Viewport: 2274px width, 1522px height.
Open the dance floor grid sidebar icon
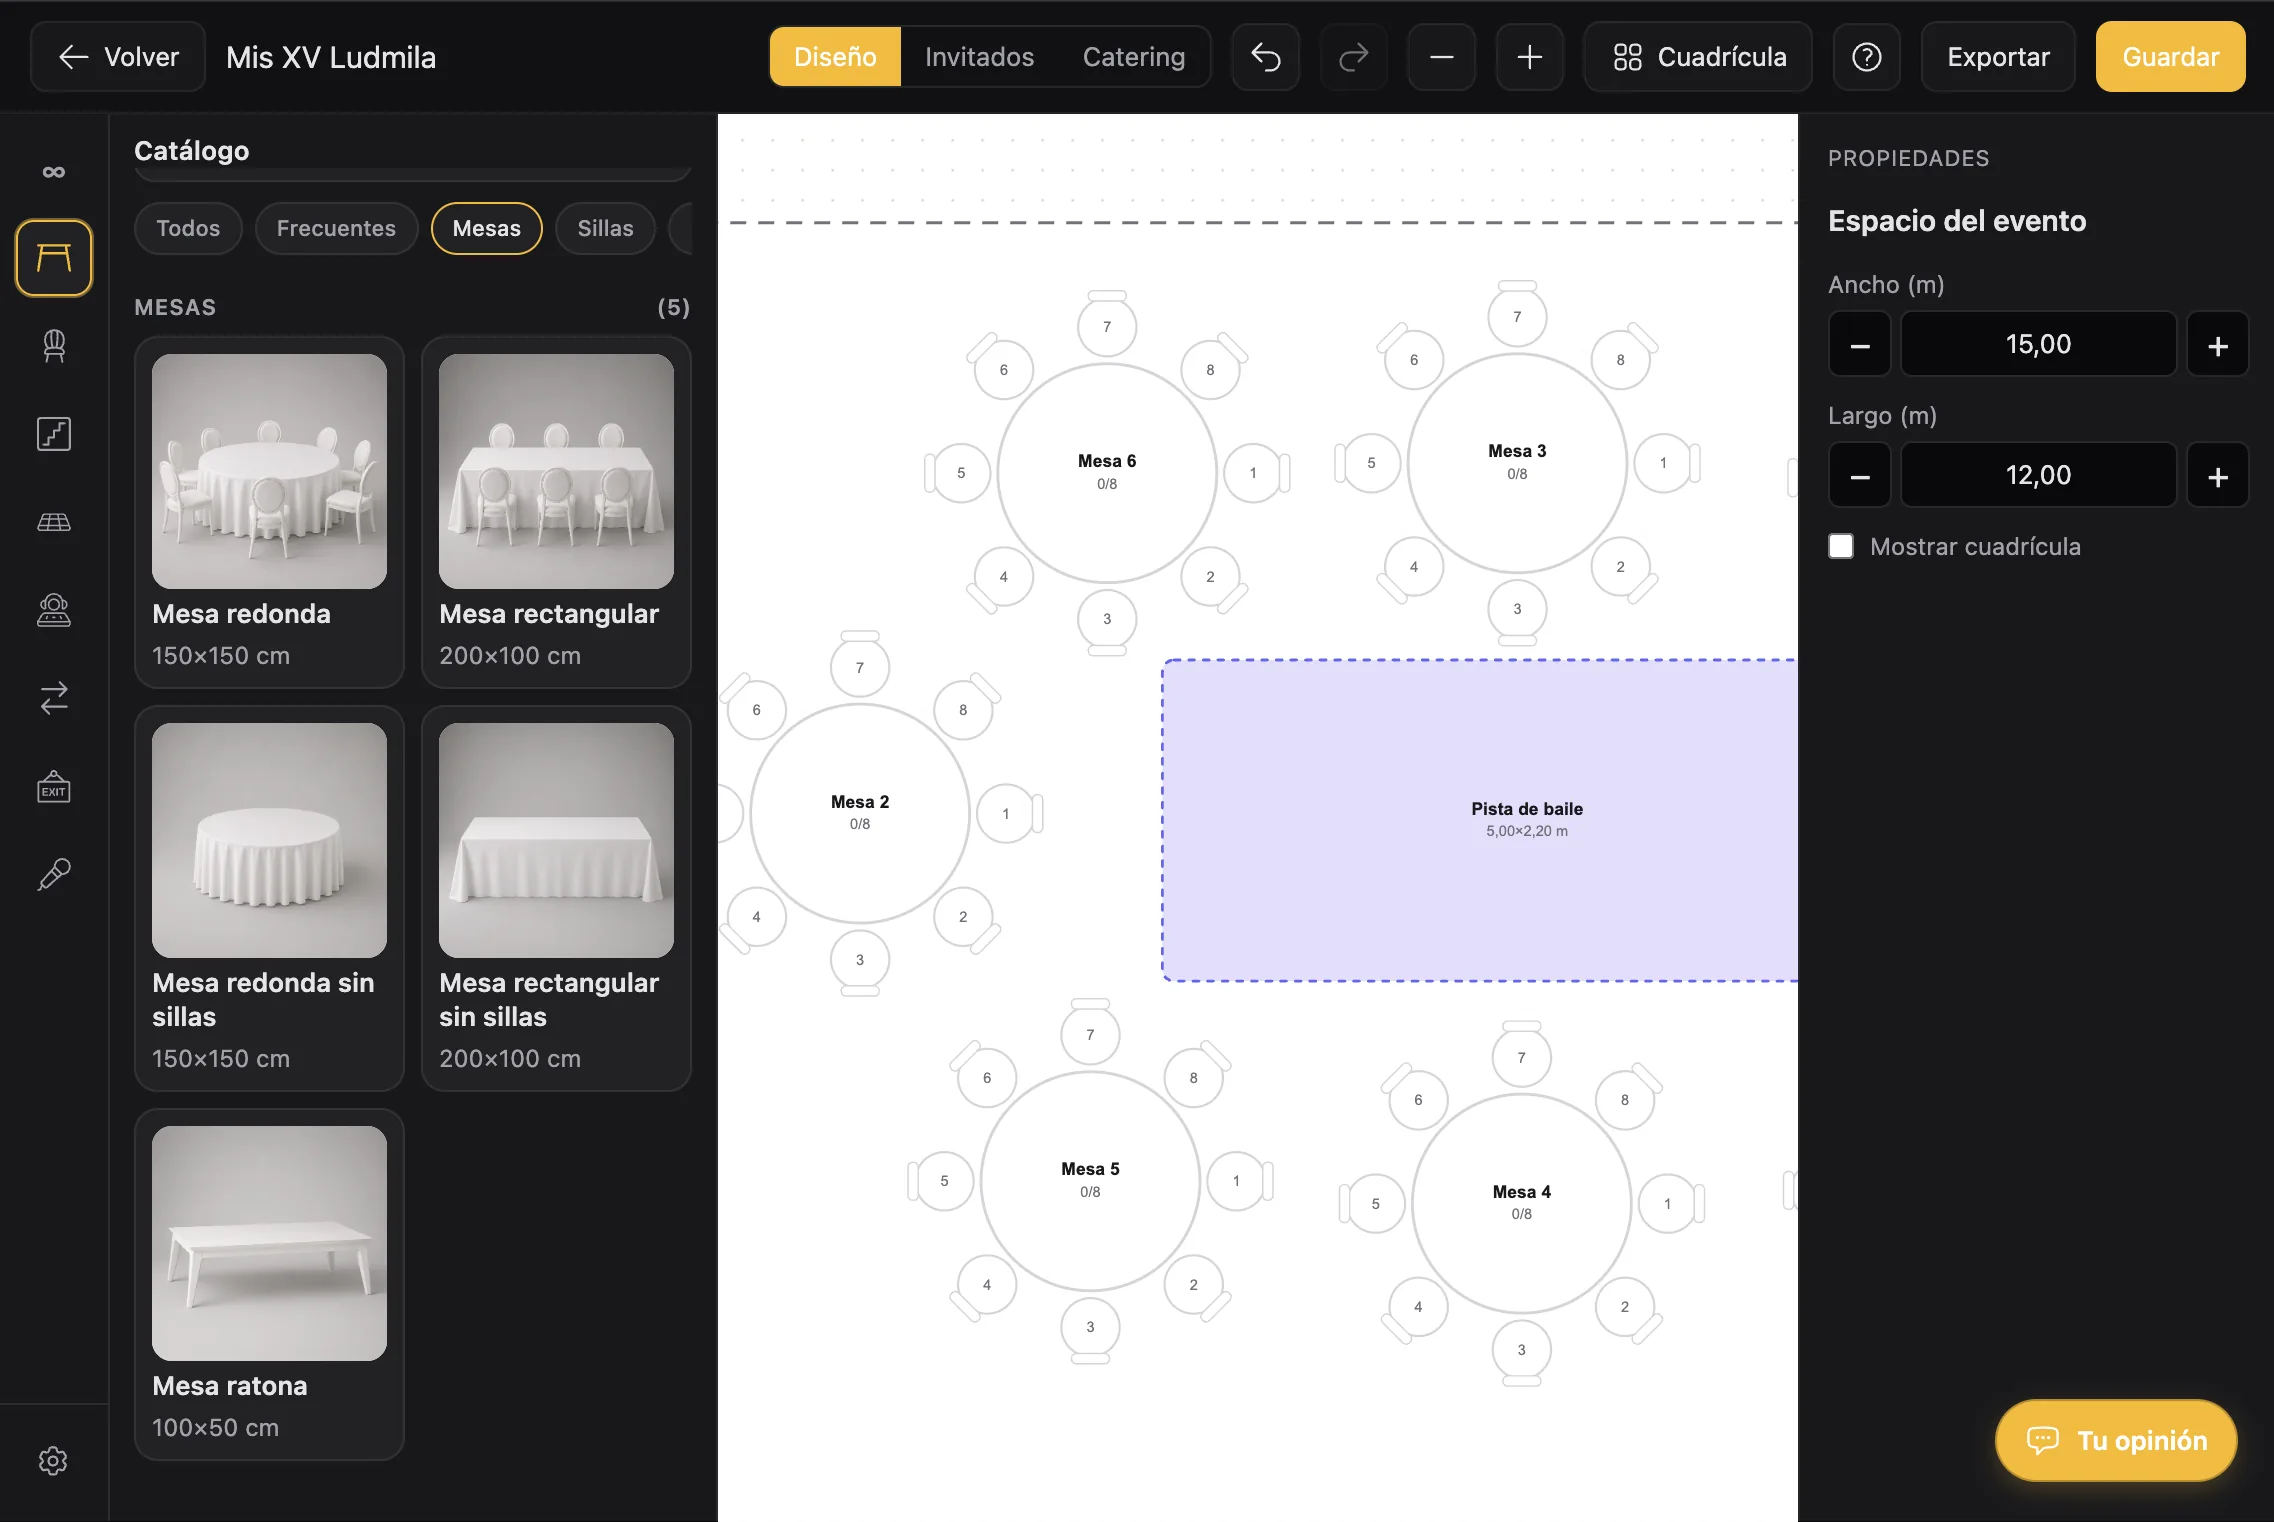54,522
